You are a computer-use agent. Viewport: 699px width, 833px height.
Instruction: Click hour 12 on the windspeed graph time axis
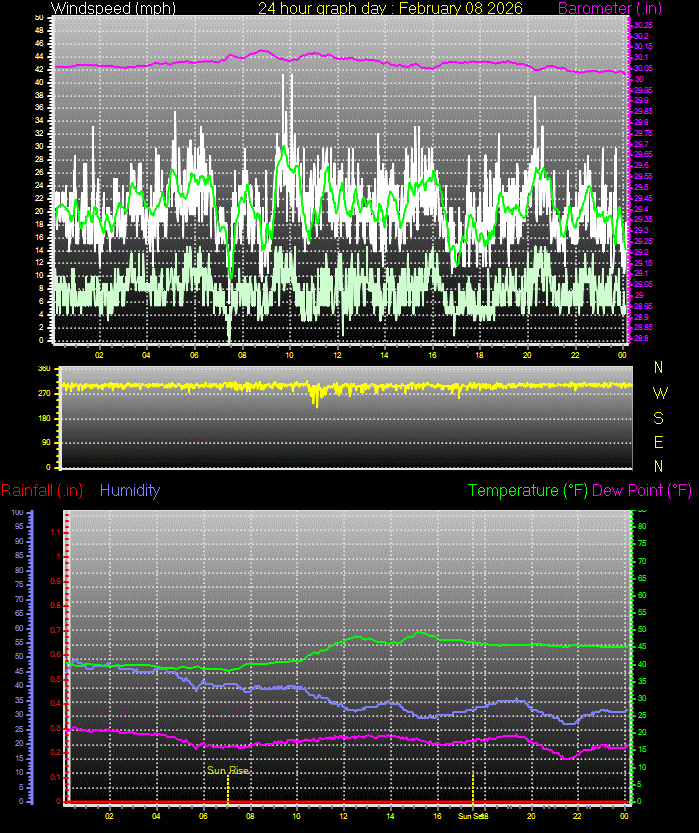coord(337,355)
